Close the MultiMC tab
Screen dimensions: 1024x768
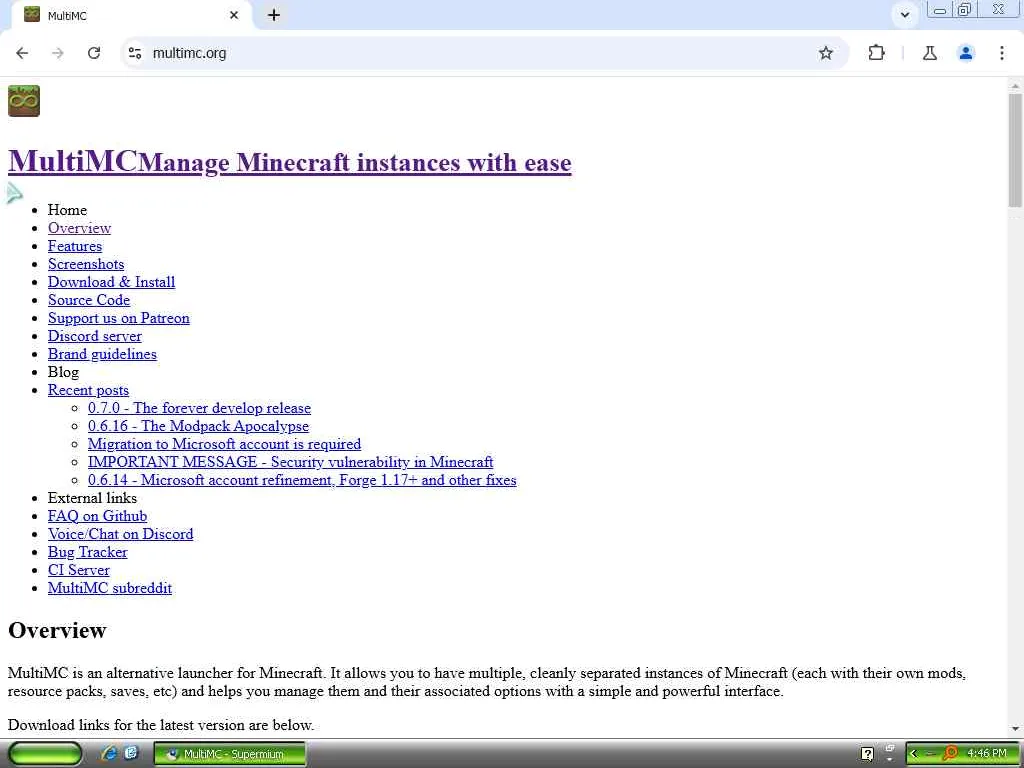(x=234, y=15)
